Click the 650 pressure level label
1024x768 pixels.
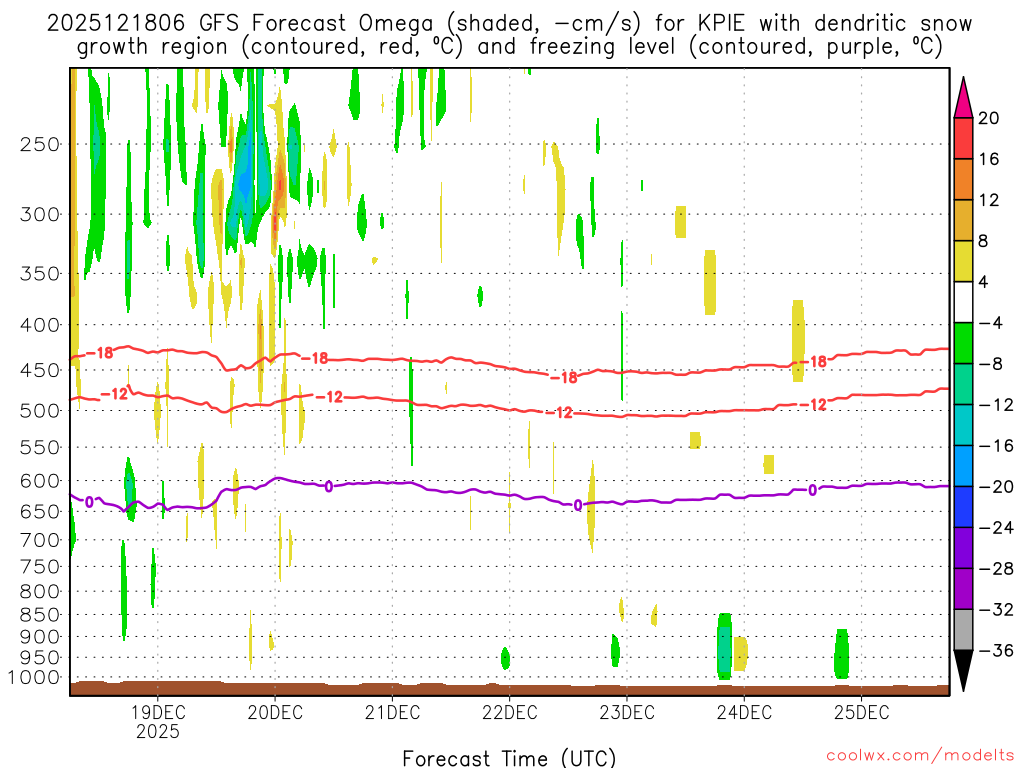(40, 511)
